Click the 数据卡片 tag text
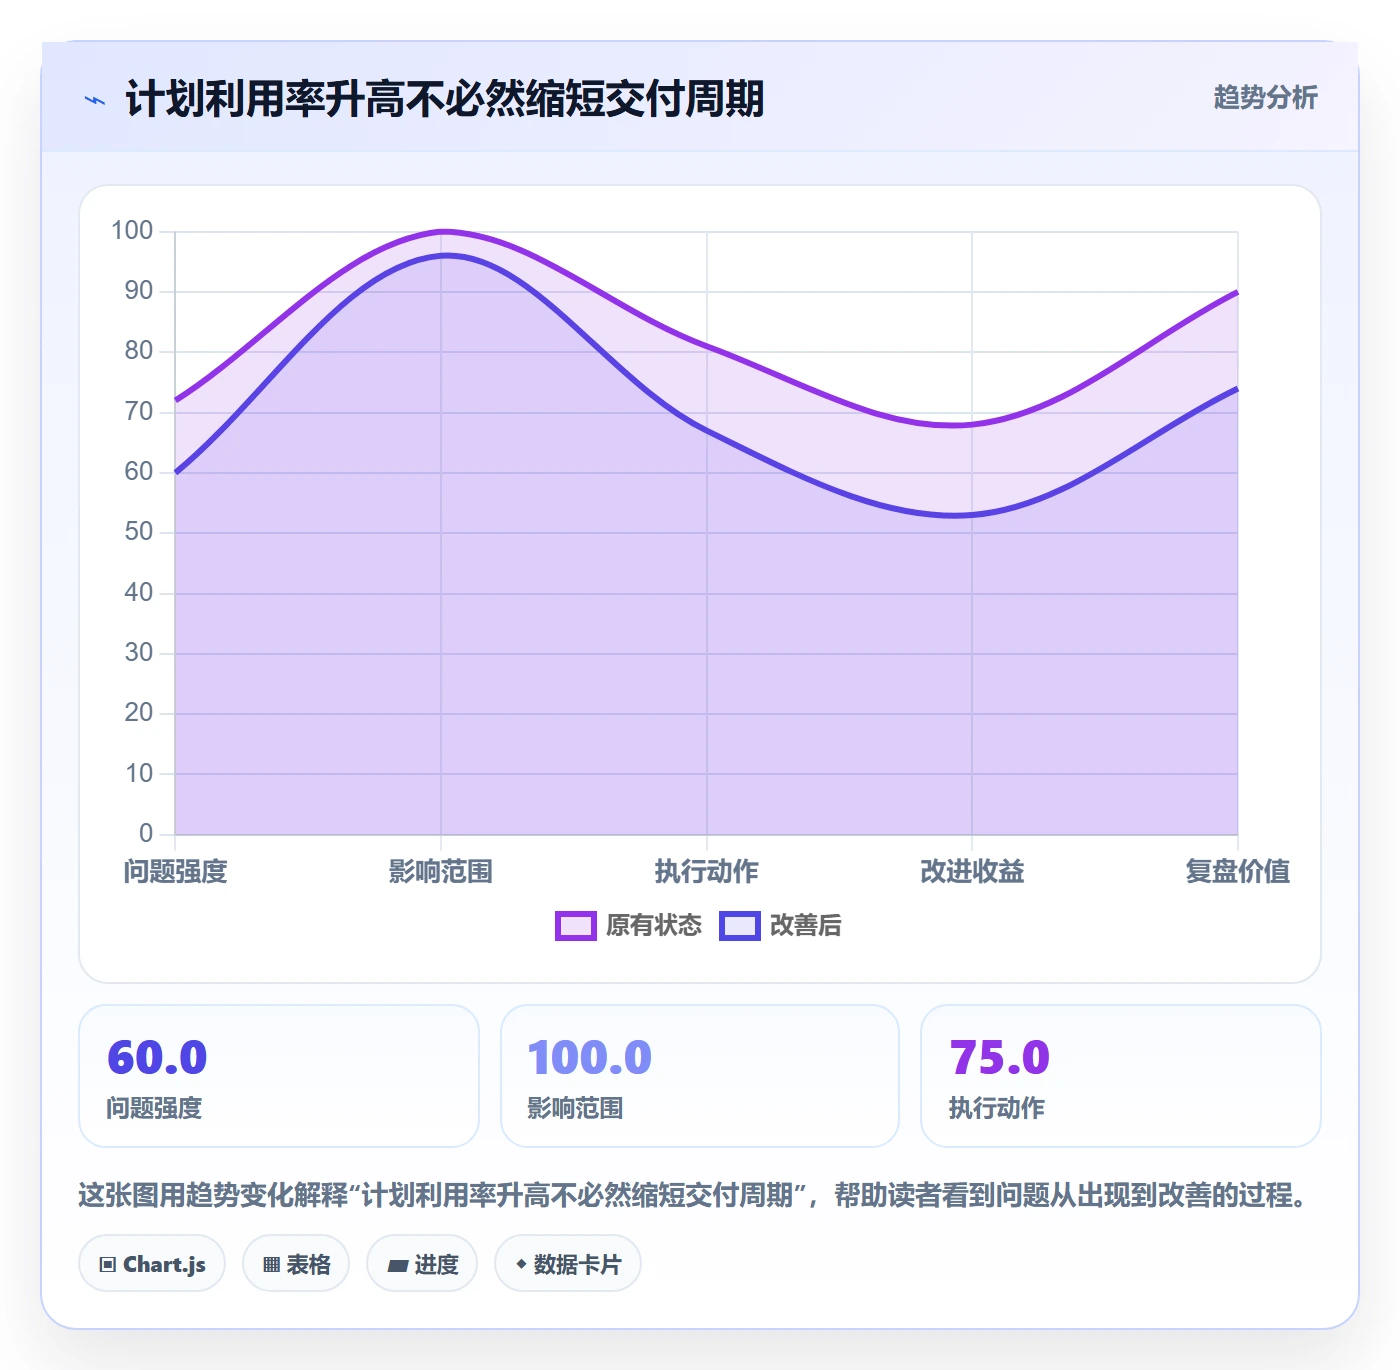This screenshot has height=1370, width=1400. click(577, 1265)
